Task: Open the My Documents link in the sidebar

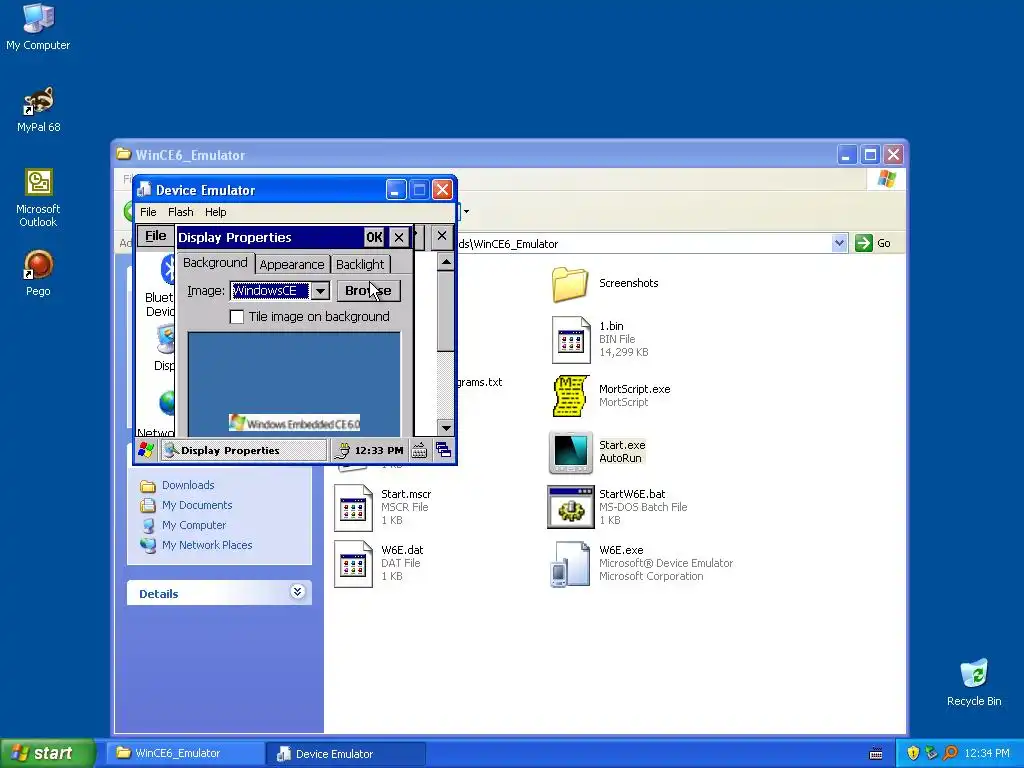Action: coord(197,505)
